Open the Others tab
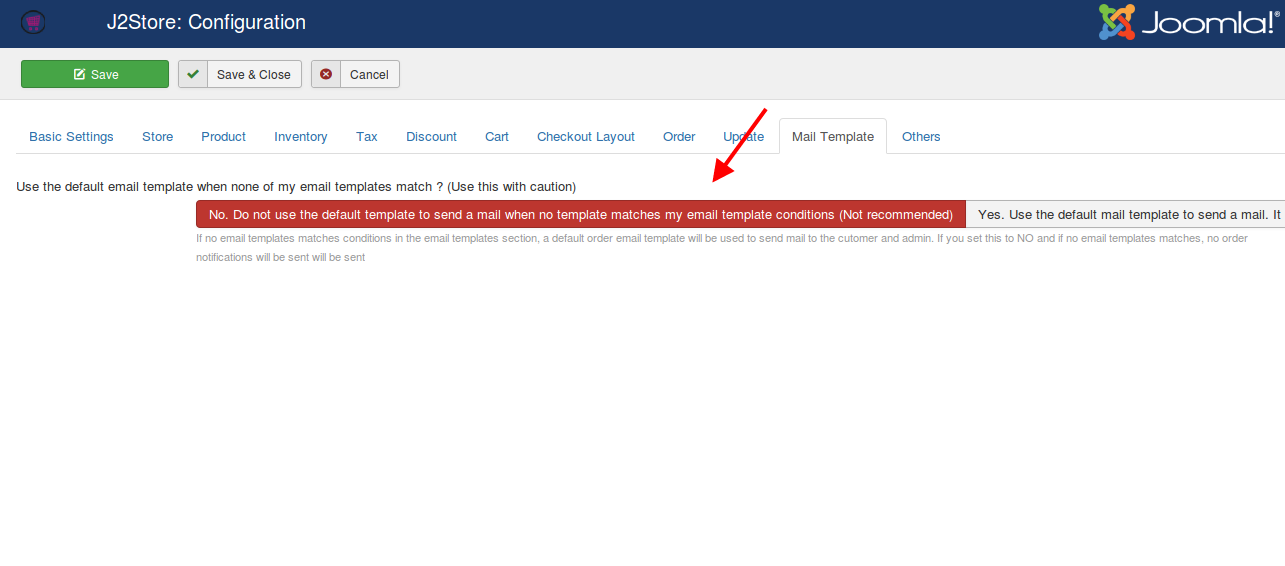Viewport: 1285px width, 566px height. pos(921,137)
